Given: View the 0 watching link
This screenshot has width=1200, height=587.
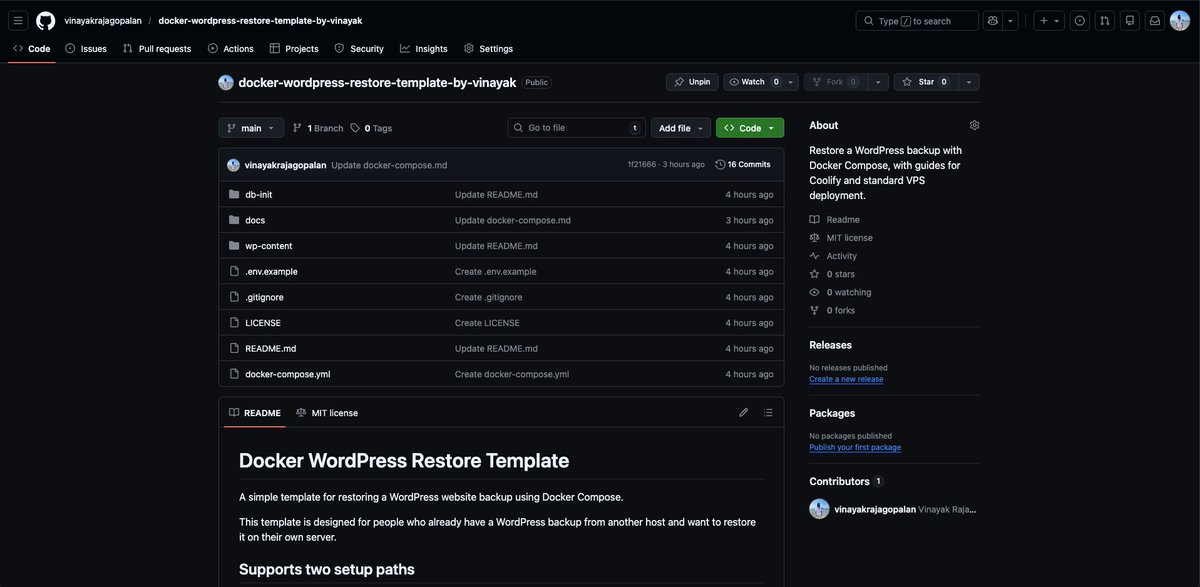Looking at the screenshot, I should coord(840,292).
